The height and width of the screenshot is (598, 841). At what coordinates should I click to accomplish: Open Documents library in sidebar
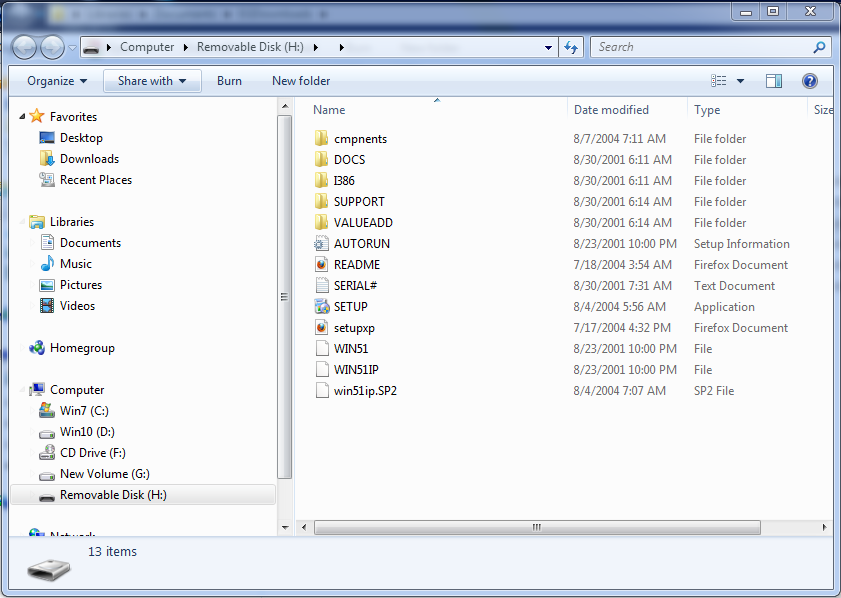[91, 242]
